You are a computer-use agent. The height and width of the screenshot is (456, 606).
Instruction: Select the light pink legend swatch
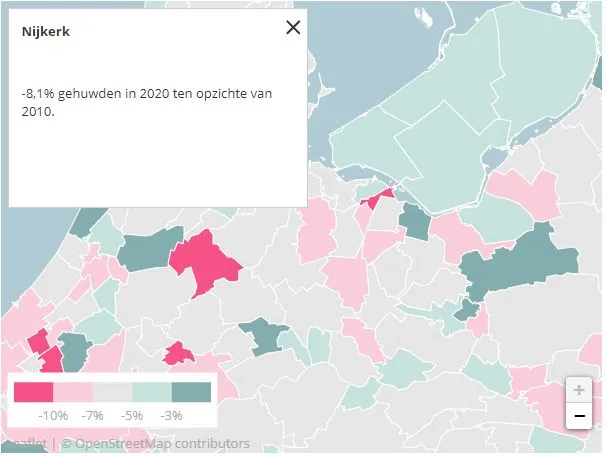click(x=72, y=391)
